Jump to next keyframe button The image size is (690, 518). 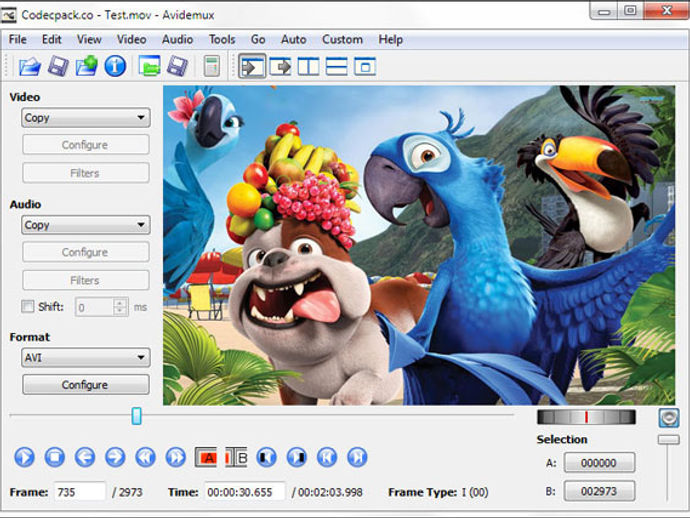click(175, 457)
